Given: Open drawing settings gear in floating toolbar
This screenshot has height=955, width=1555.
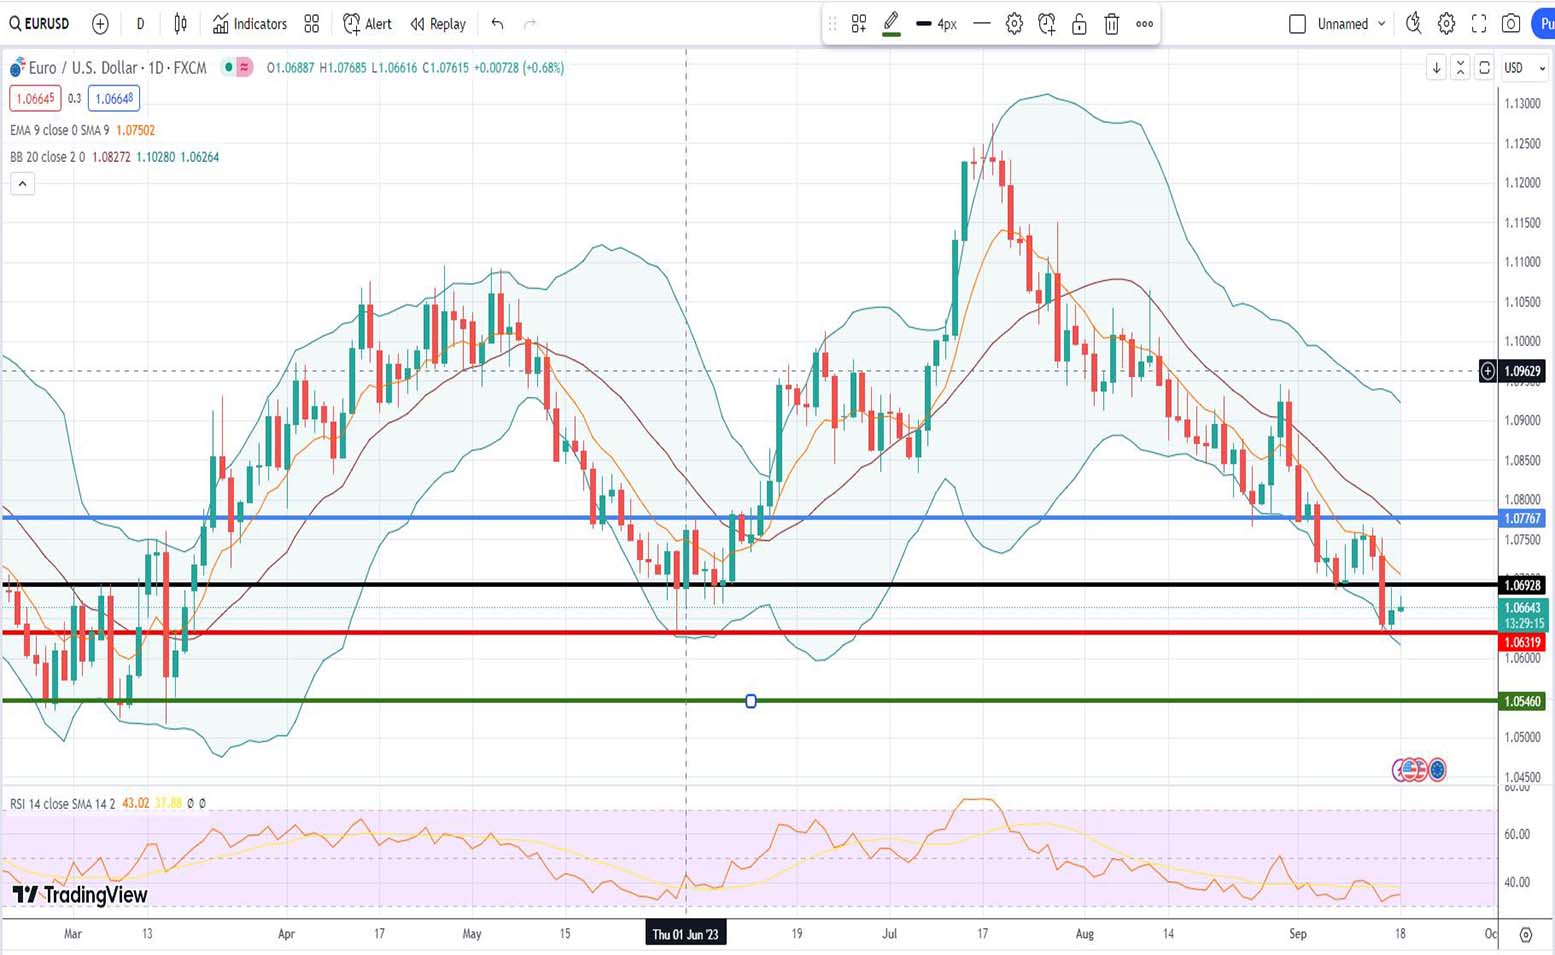Looking at the screenshot, I should (1014, 24).
